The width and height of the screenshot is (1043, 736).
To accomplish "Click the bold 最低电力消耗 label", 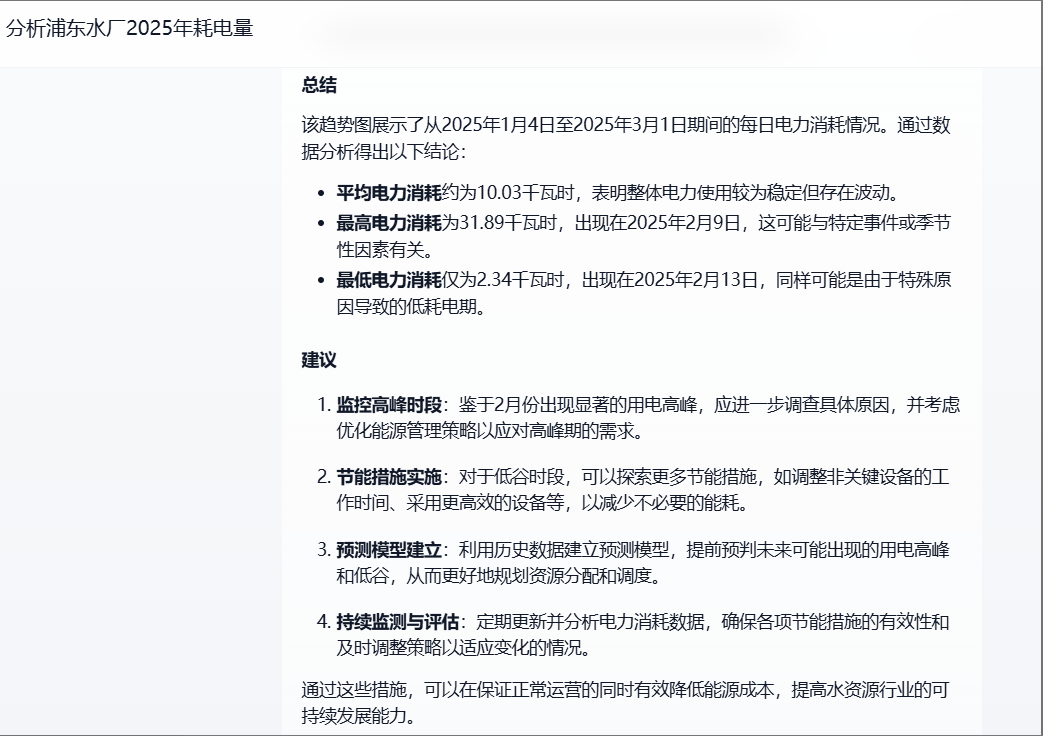I will point(388,280).
